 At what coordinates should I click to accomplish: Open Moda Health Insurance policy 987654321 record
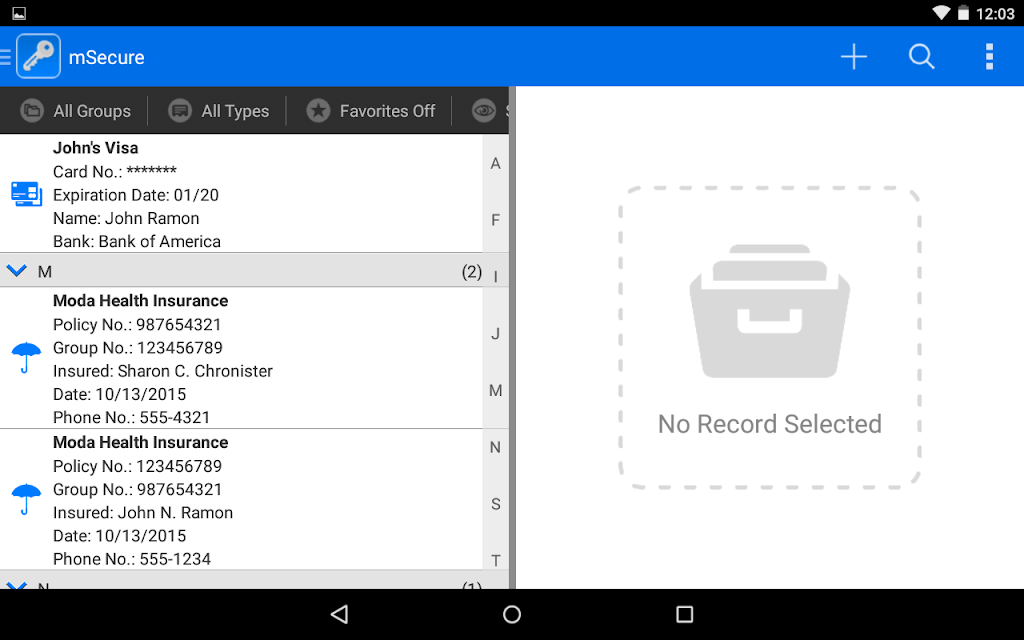click(x=241, y=358)
